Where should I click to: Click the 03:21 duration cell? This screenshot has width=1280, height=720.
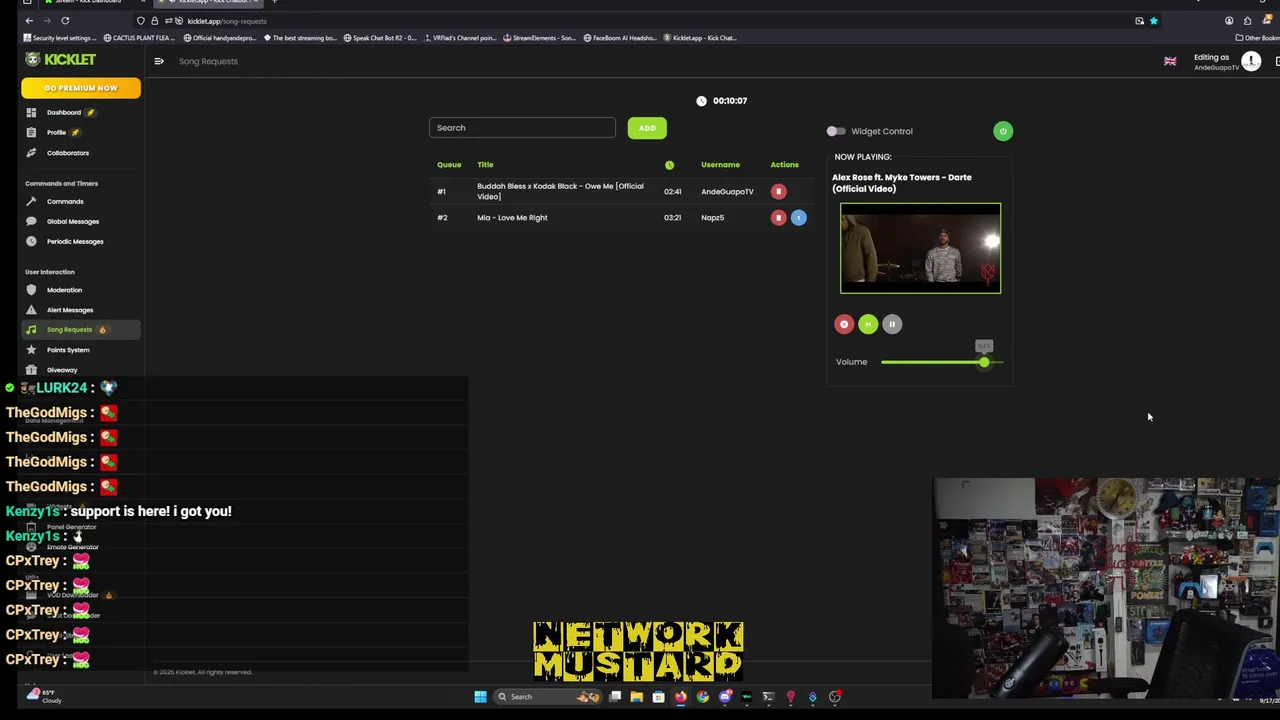coord(672,218)
